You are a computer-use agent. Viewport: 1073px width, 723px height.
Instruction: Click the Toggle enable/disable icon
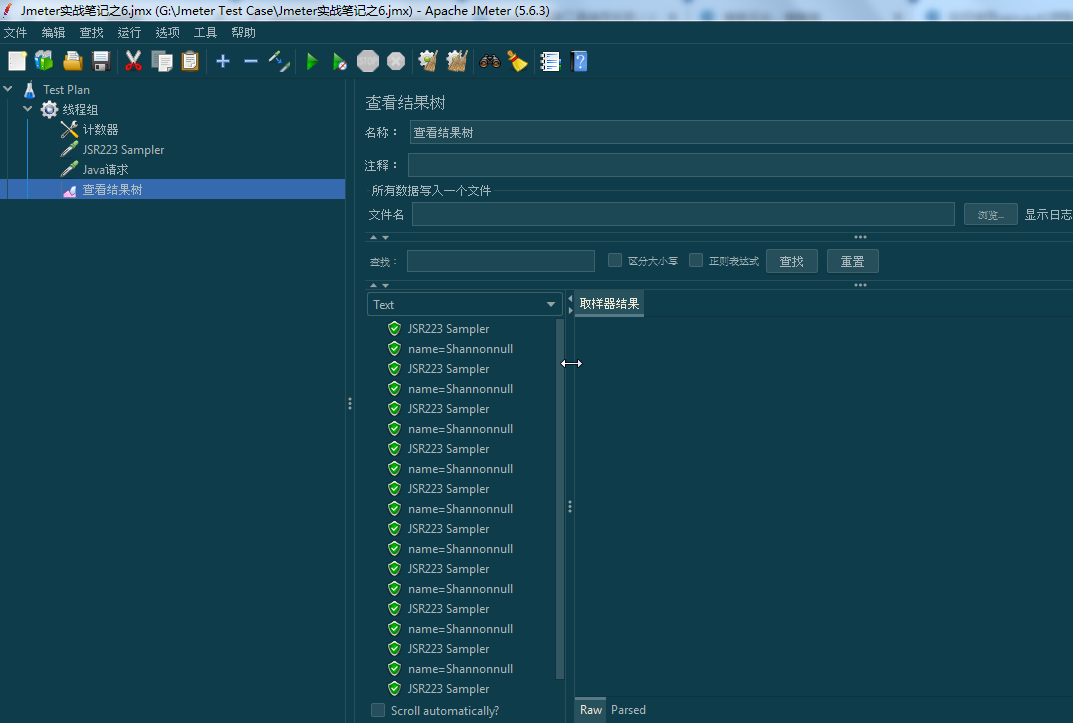279,62
